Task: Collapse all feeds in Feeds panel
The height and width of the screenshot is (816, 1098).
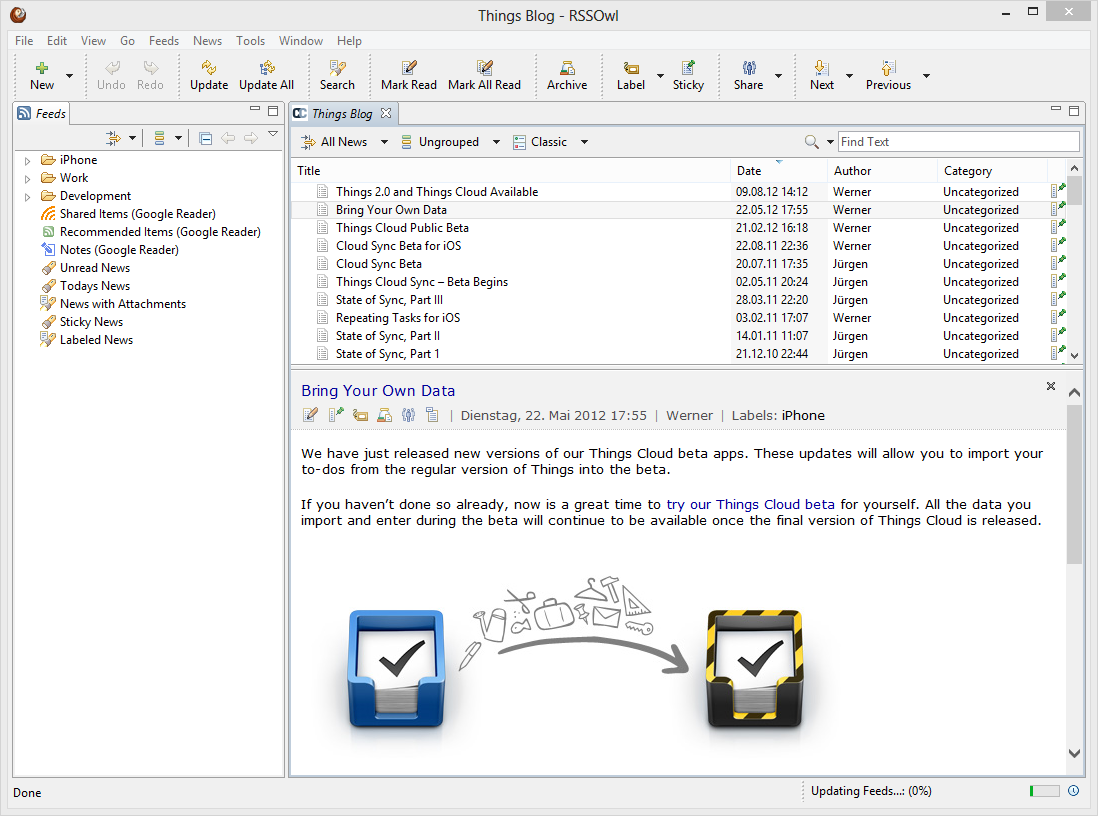Action: point(205,139)
